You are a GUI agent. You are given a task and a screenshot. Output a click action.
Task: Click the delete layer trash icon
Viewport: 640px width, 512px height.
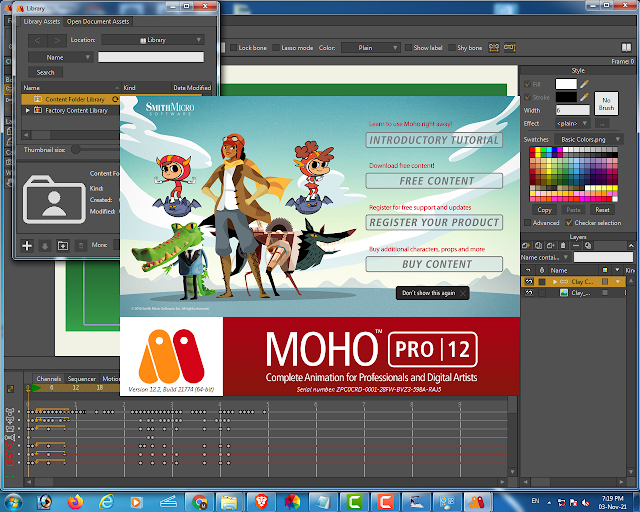pyautogui.click(x=563, y=245)
